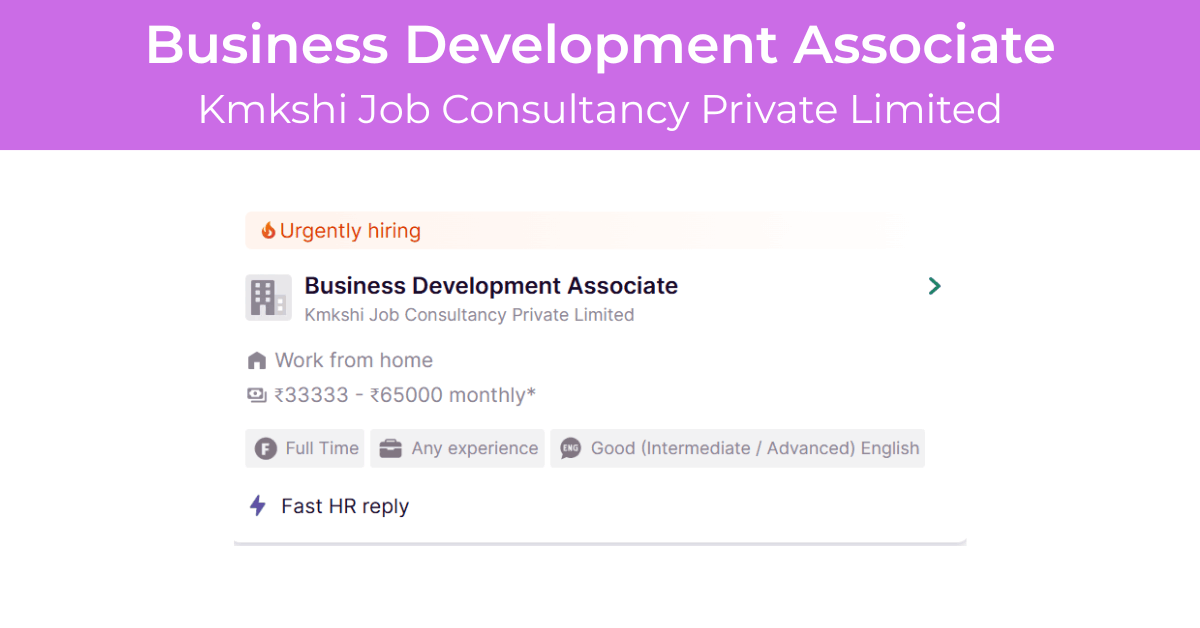Click the lightning bolt Fast HR icon
1200x628 pixels.
click(x=258, y=506)
